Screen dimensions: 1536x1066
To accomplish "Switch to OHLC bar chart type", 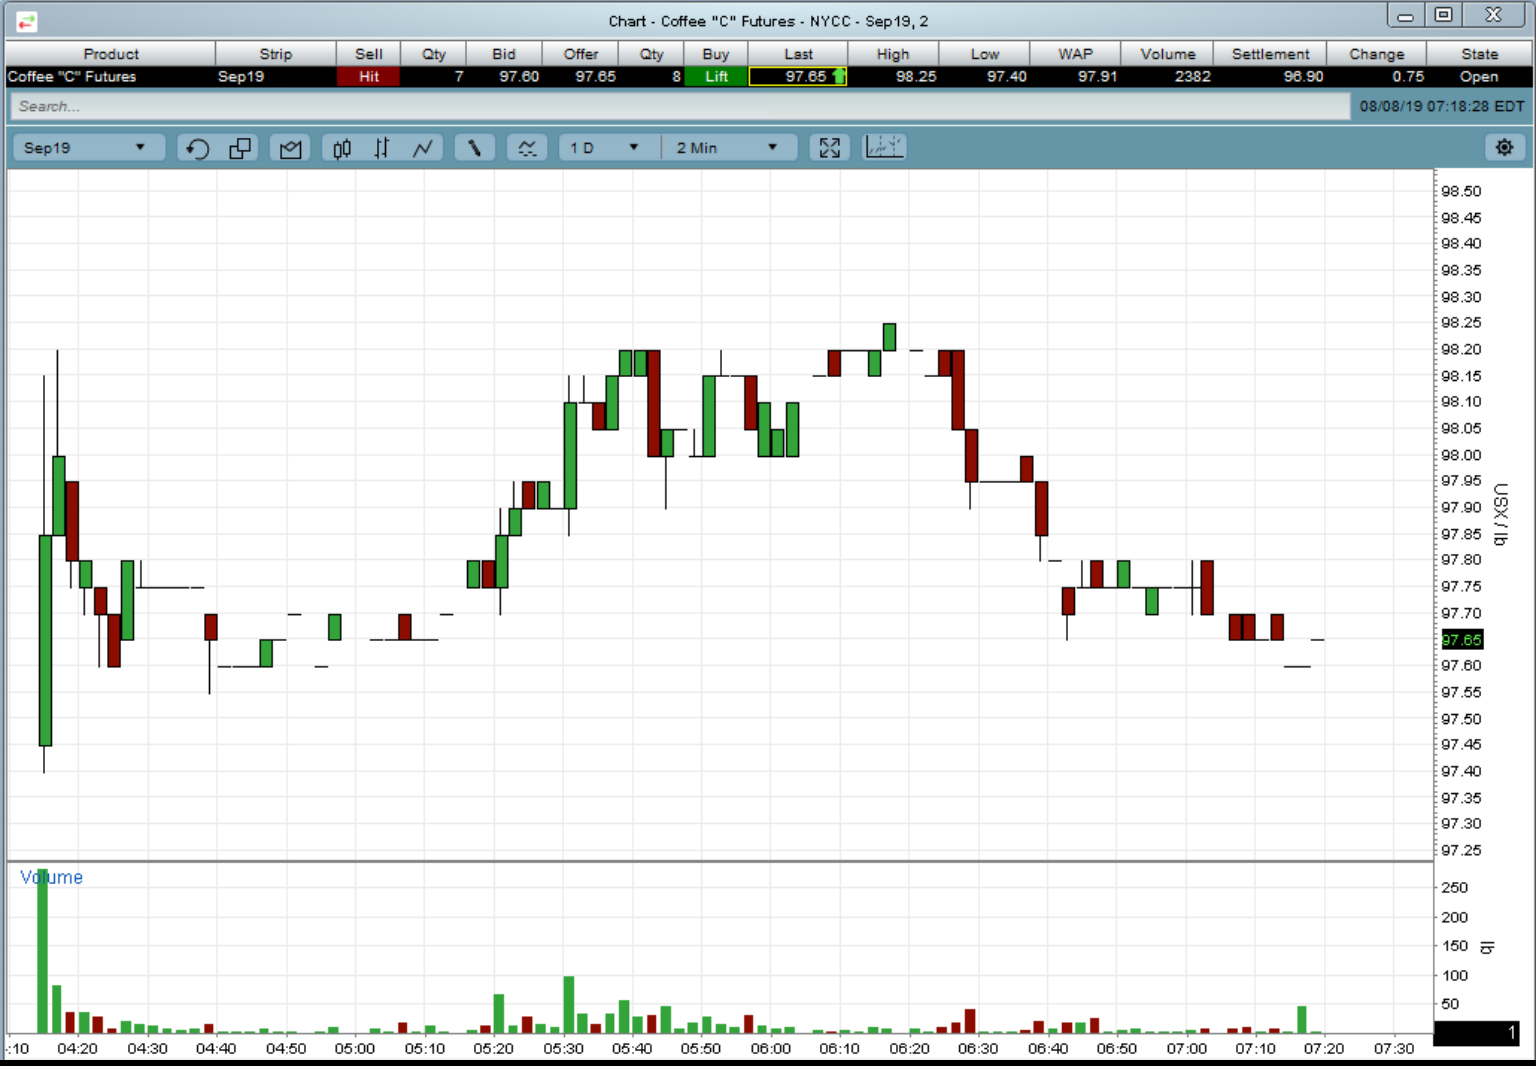I will [382, 148].
